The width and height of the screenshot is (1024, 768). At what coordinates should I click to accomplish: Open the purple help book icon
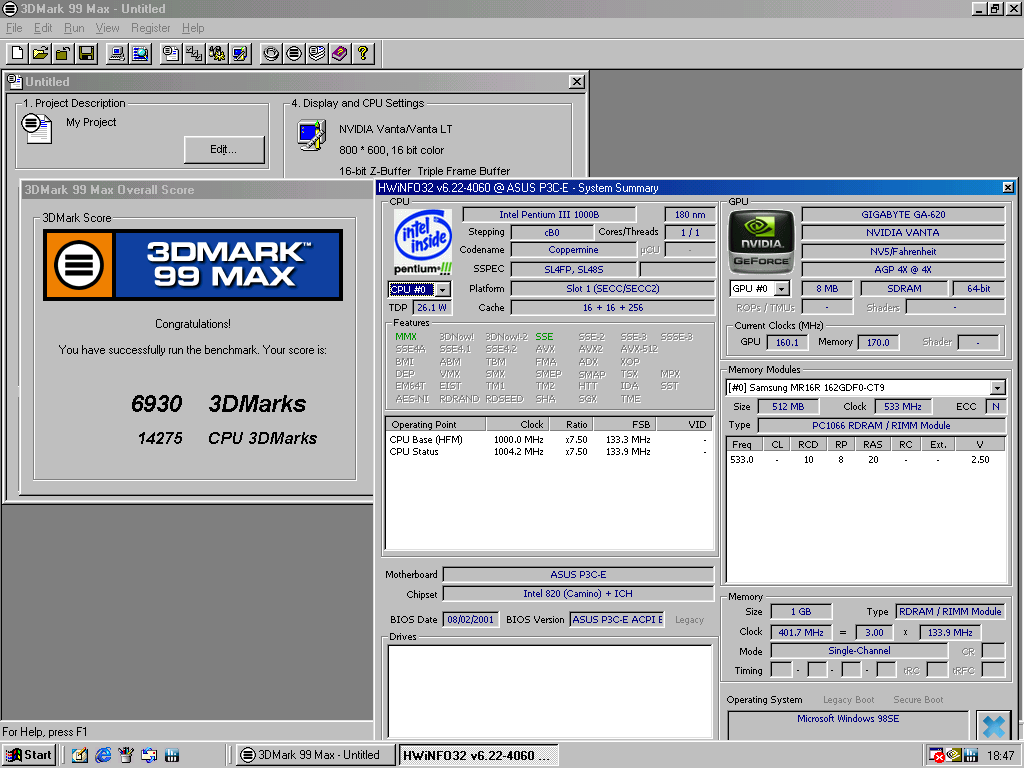click(x=340, y=53)
